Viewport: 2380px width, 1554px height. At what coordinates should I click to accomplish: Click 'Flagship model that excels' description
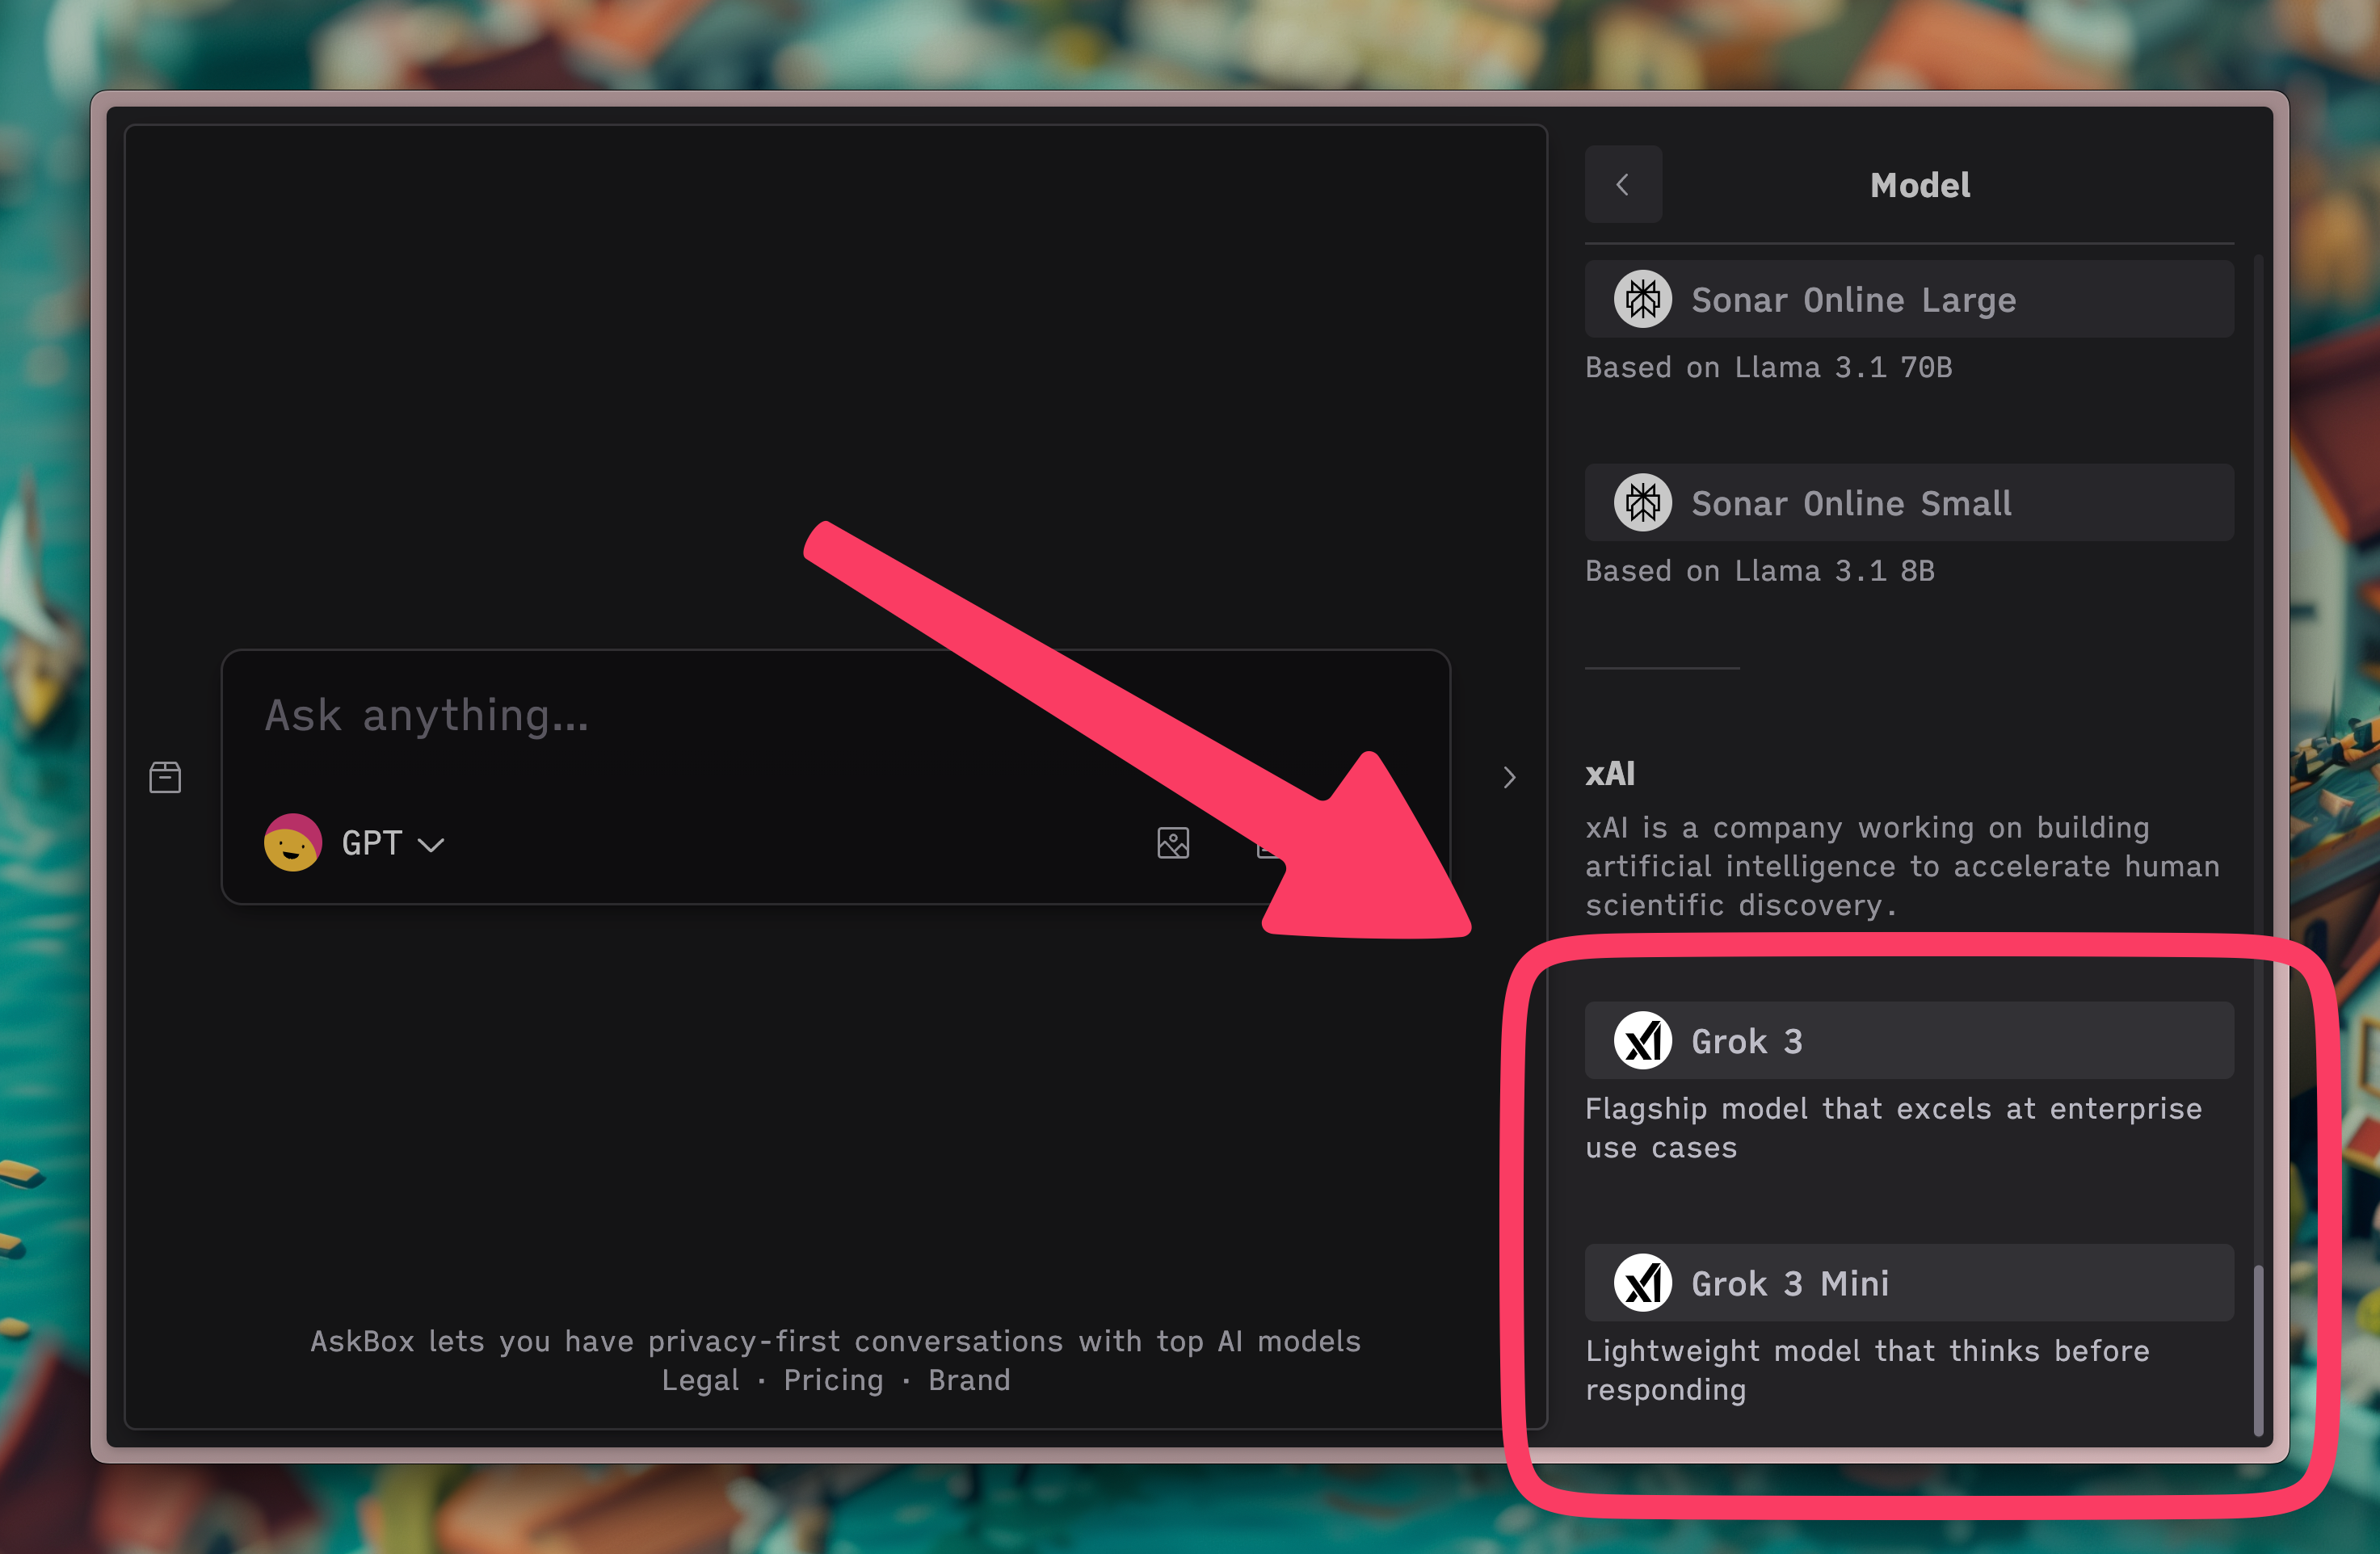tap(1893, 1128)
